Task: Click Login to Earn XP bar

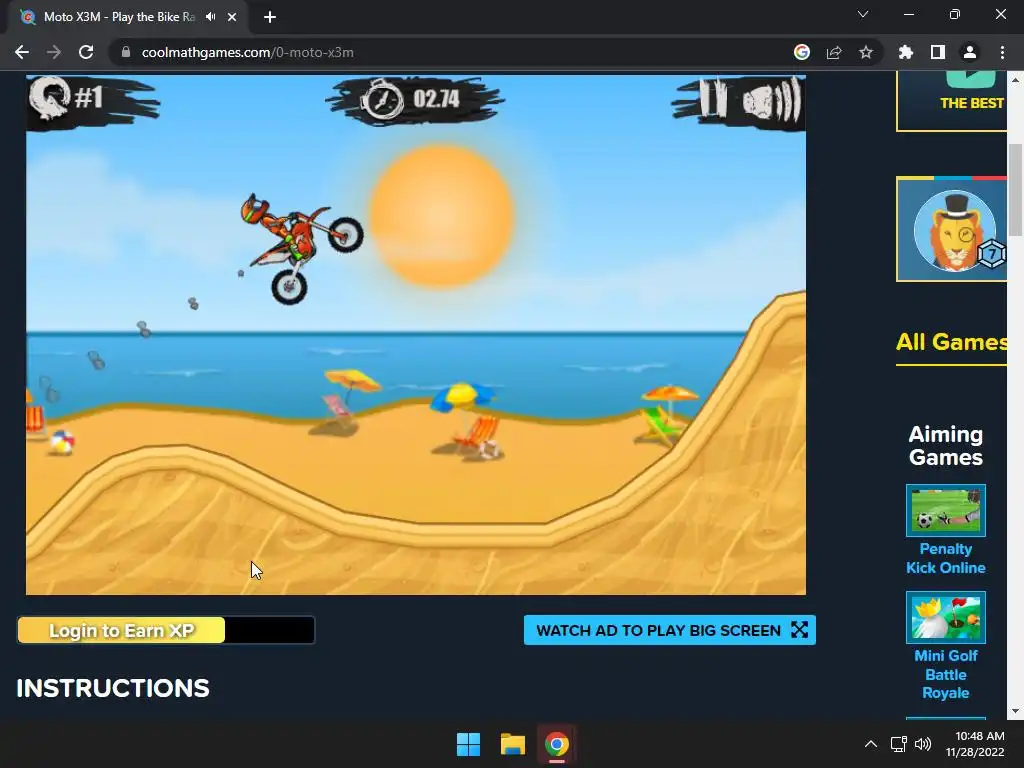Action: (x=166, y=630)
